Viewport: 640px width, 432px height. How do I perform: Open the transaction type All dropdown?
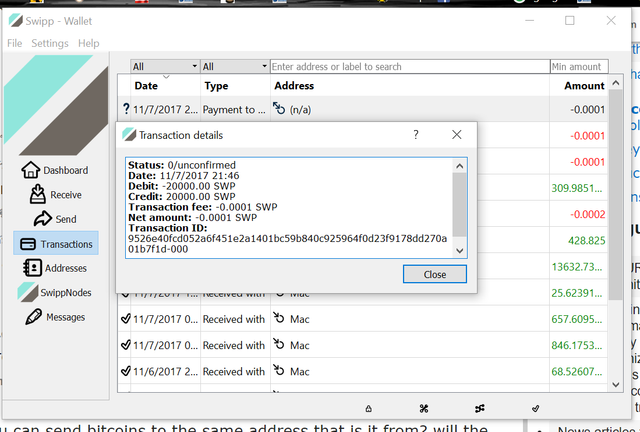click(x=235, y=67)
